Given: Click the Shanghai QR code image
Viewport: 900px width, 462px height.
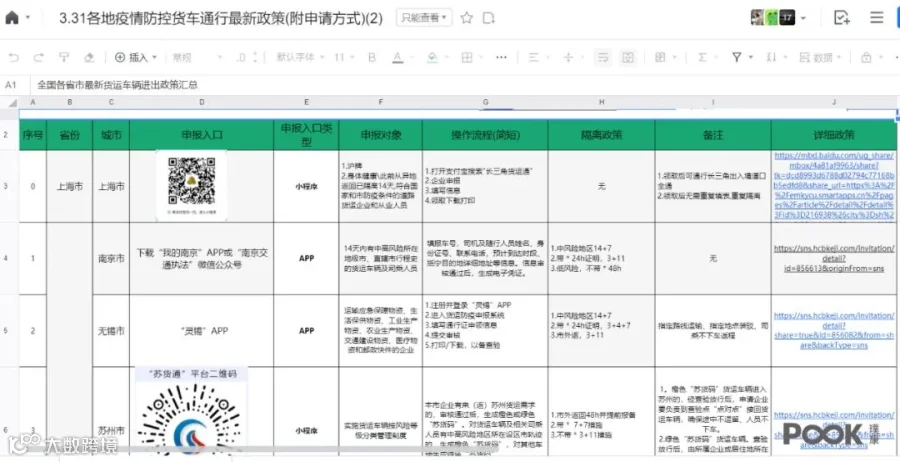Looking at the screenshot, I should tap(192, 185).
